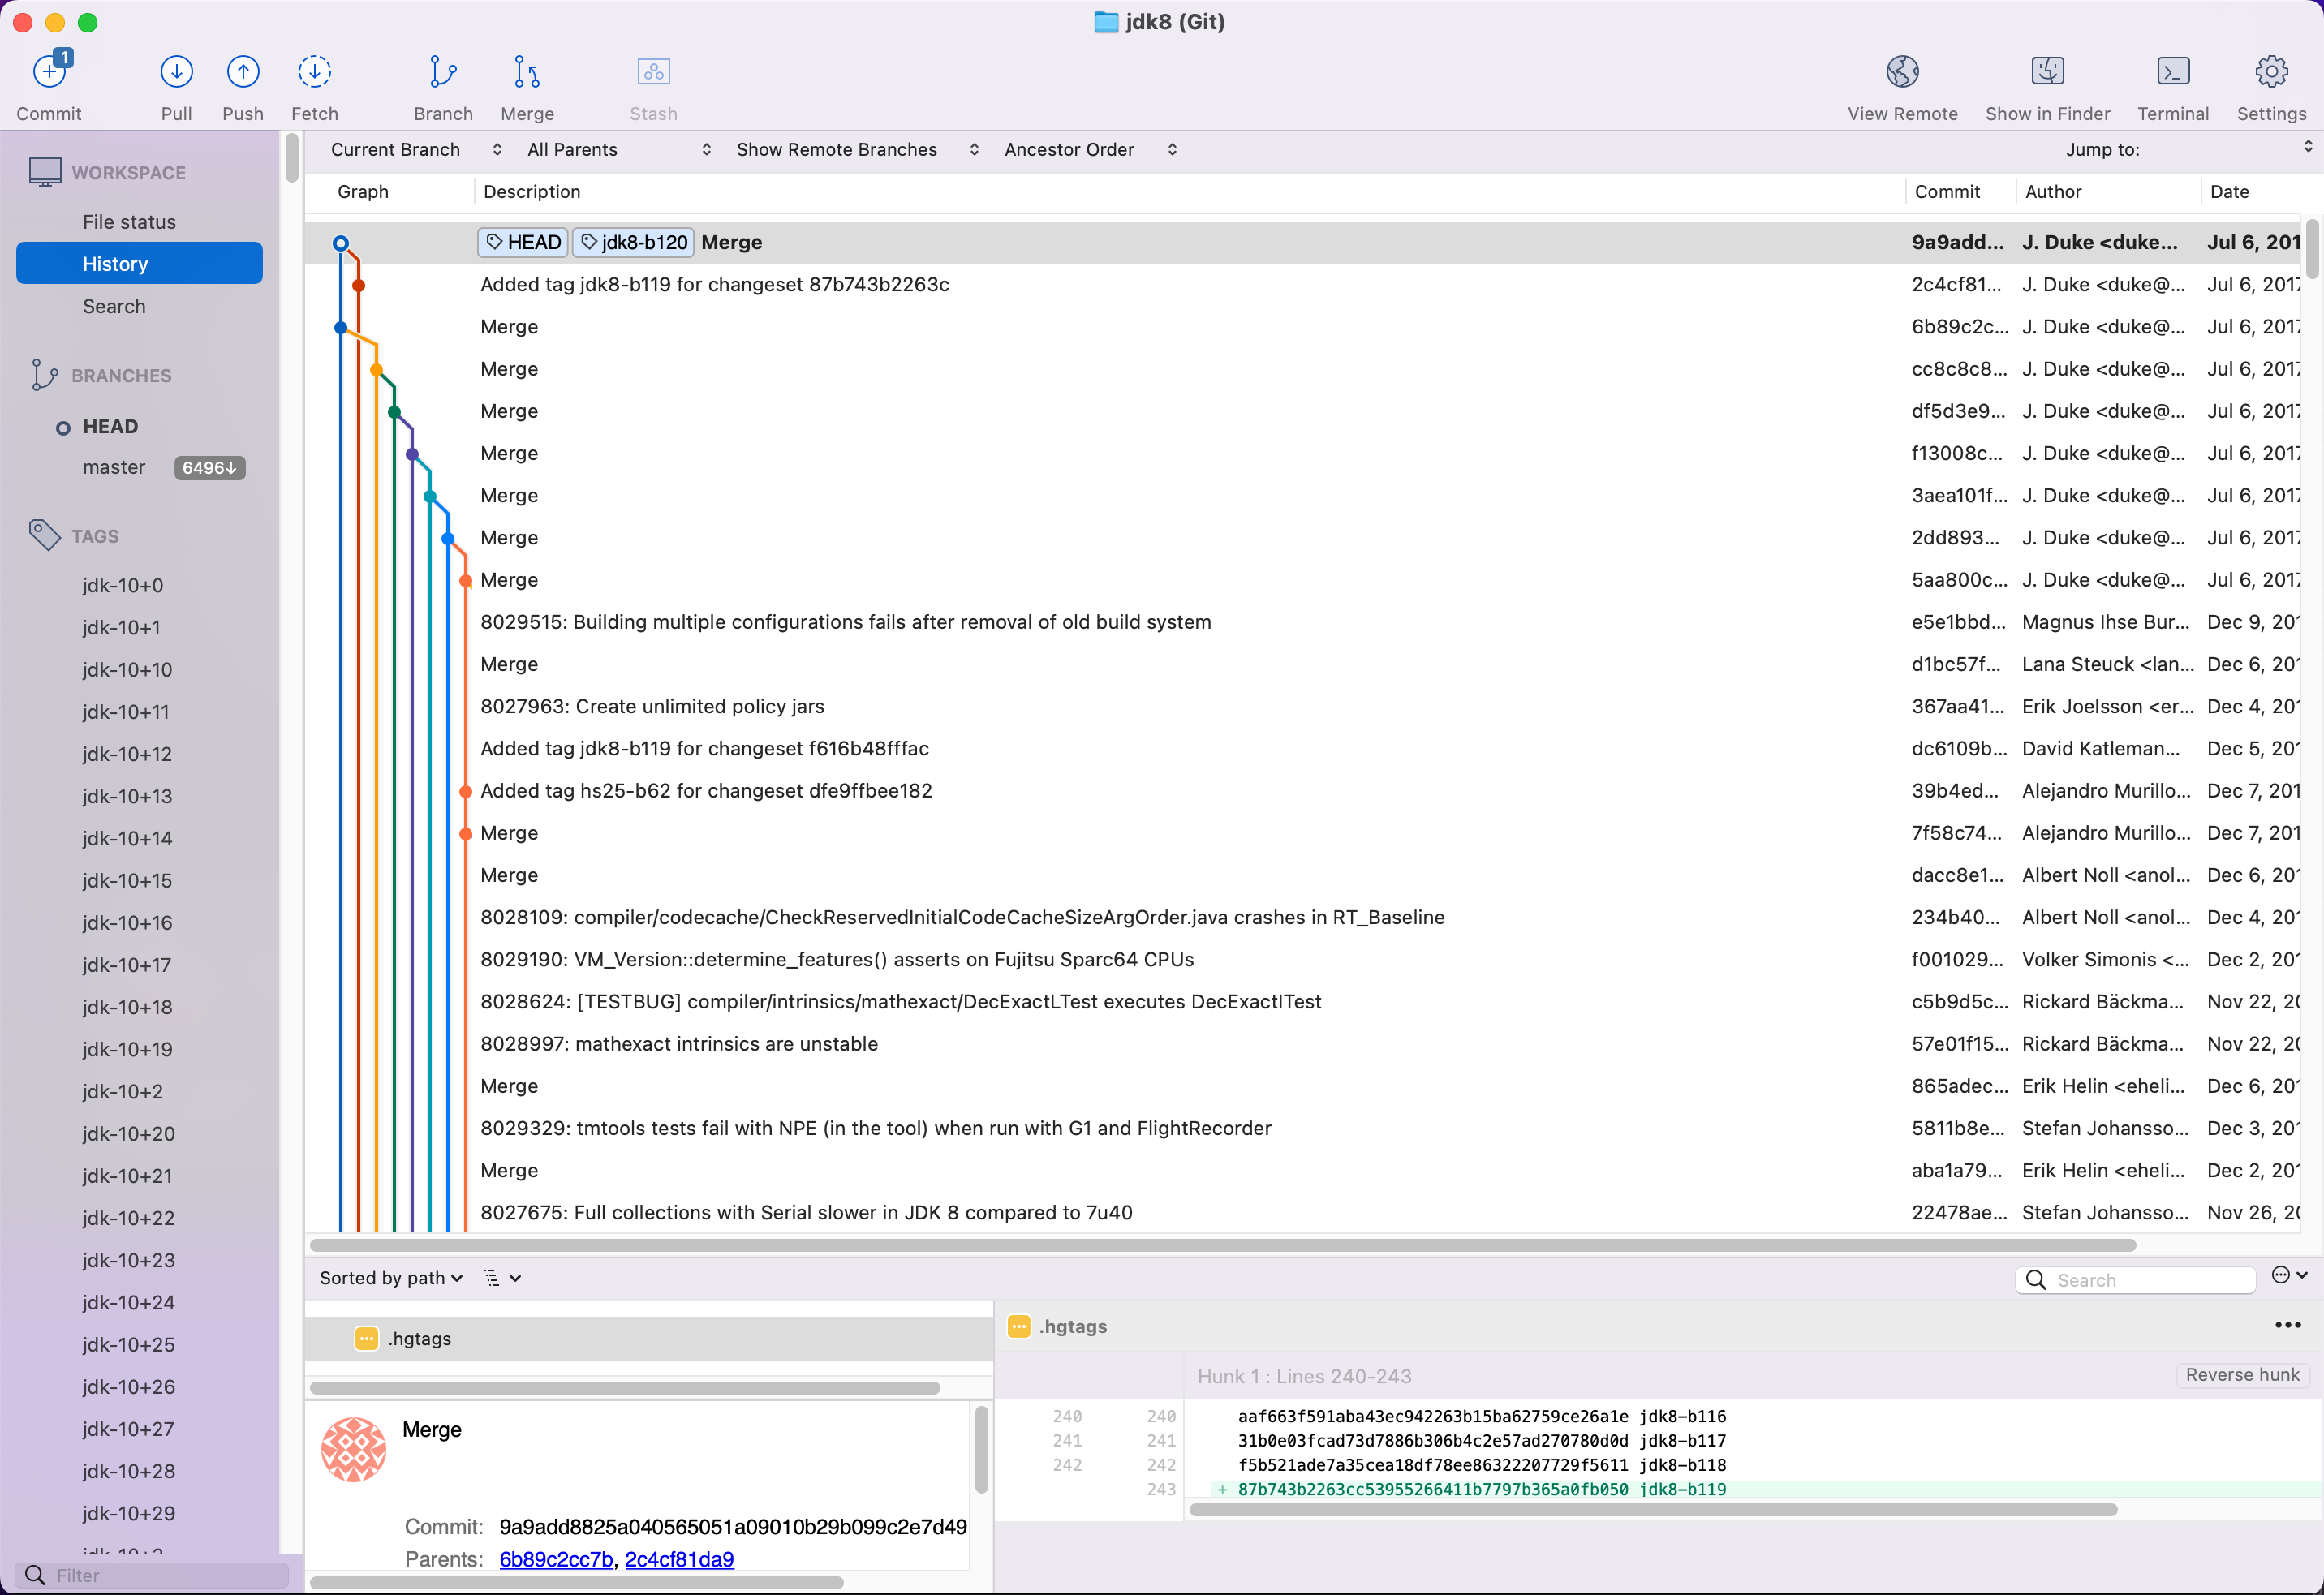2324x1595 pixels.
Task: Open the Settings gear
Action: (x=2270, y=72)
